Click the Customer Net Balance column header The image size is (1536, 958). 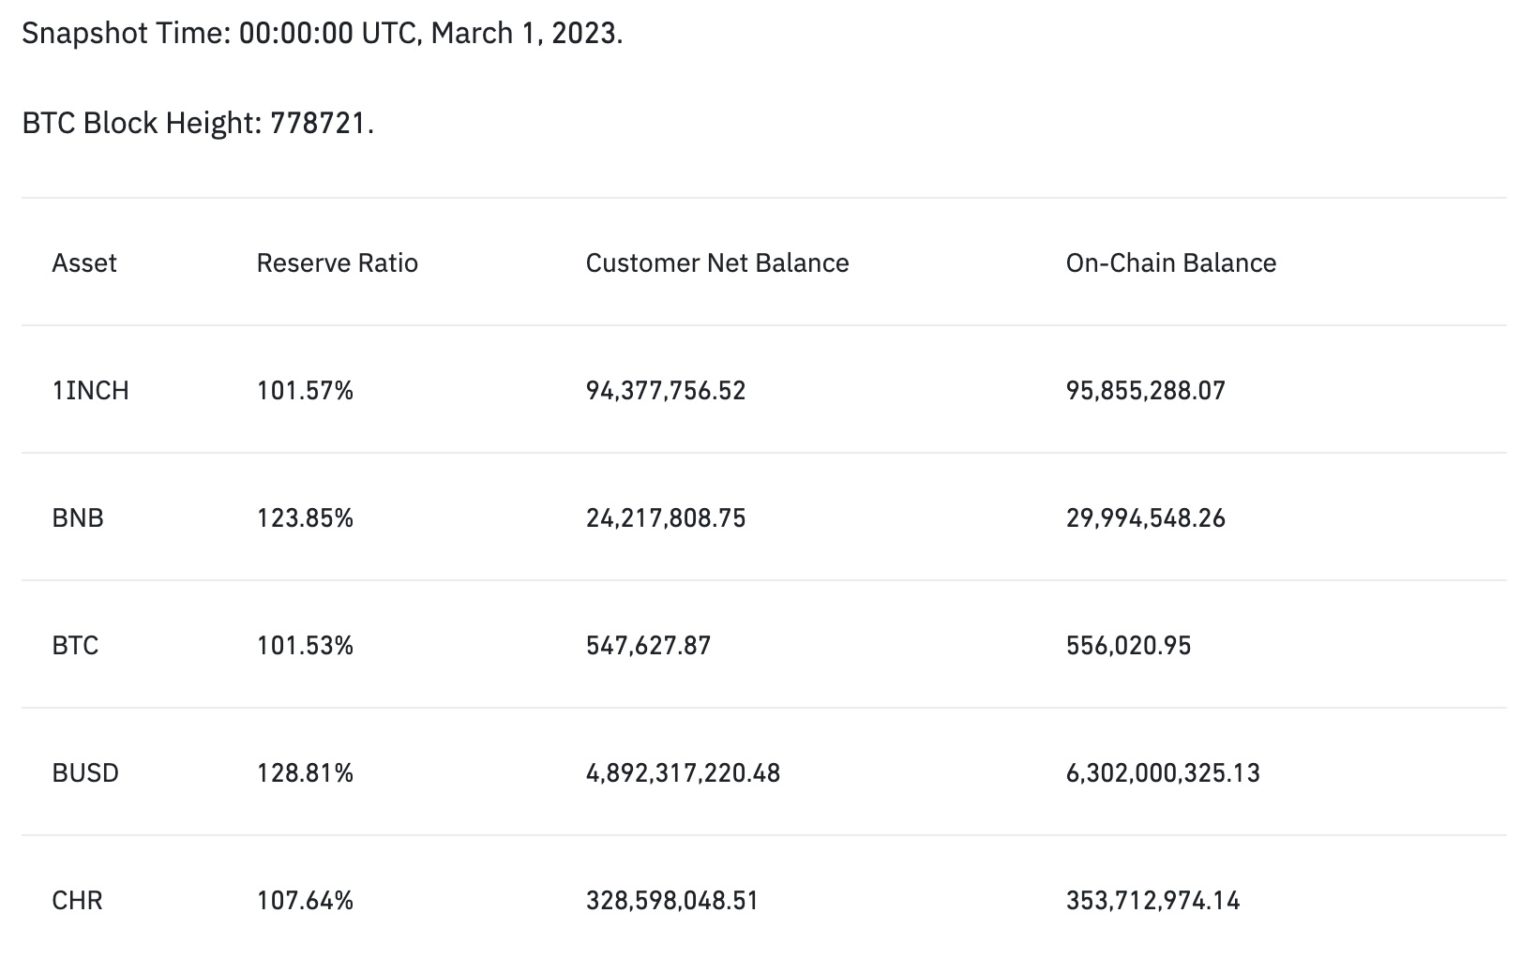click(x=717, y=263)
